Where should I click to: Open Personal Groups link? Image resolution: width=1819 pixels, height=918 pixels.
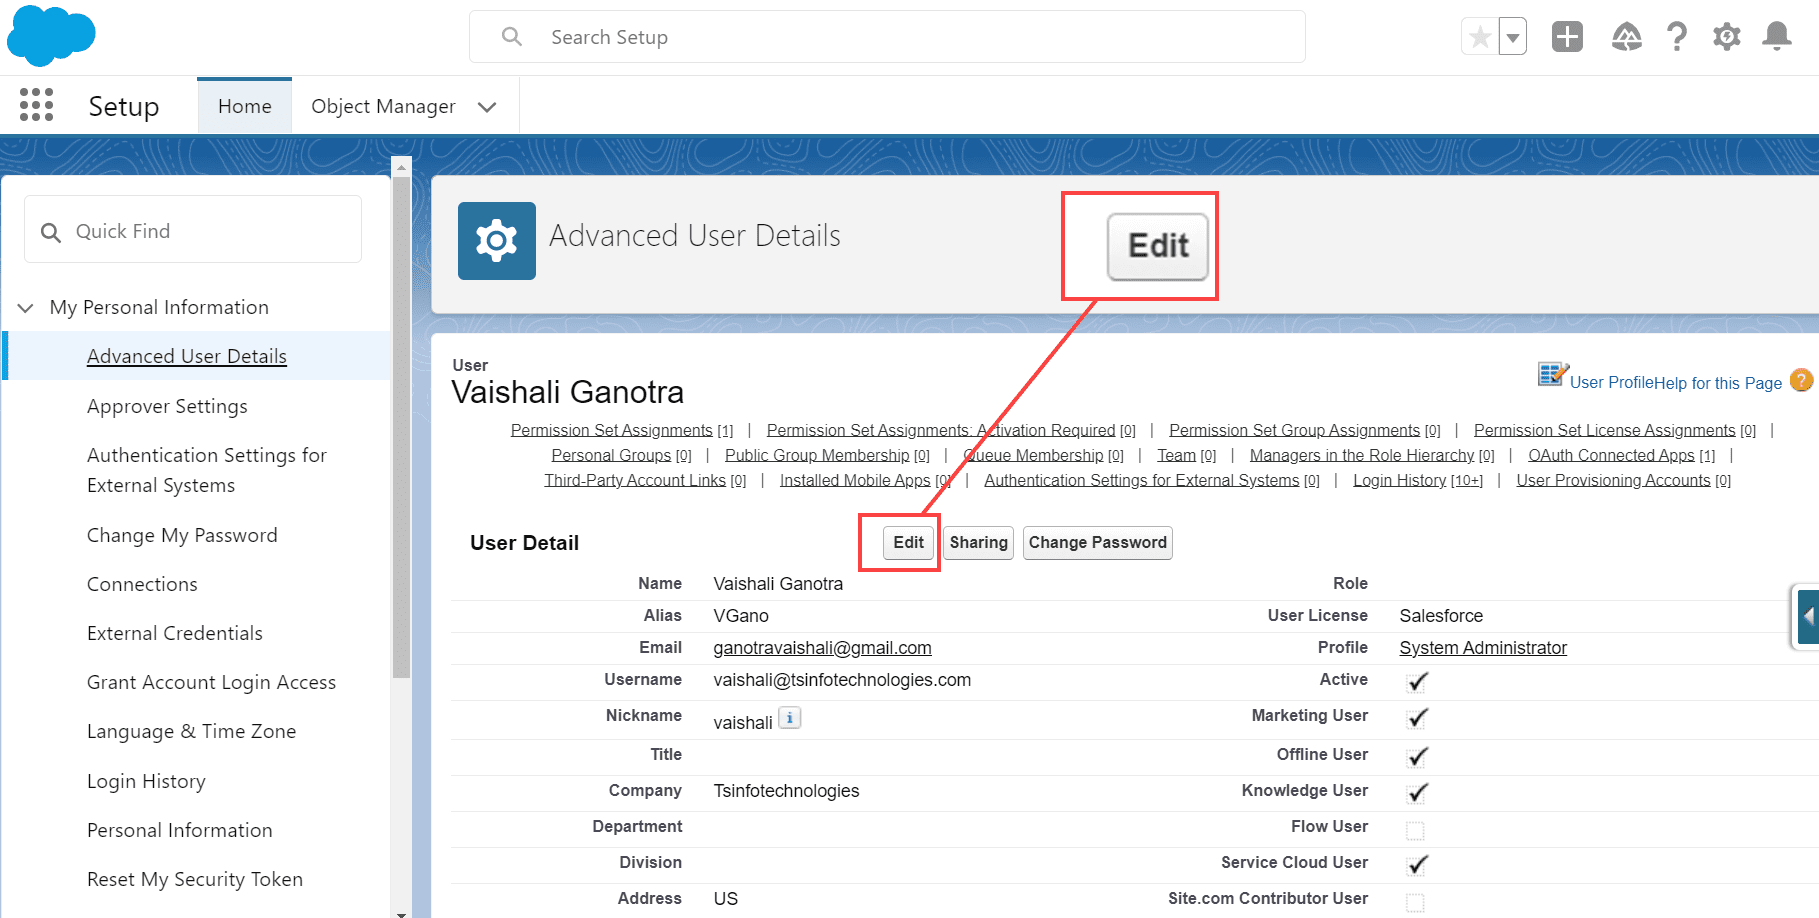pyautogui.click(x=611, y=455)
